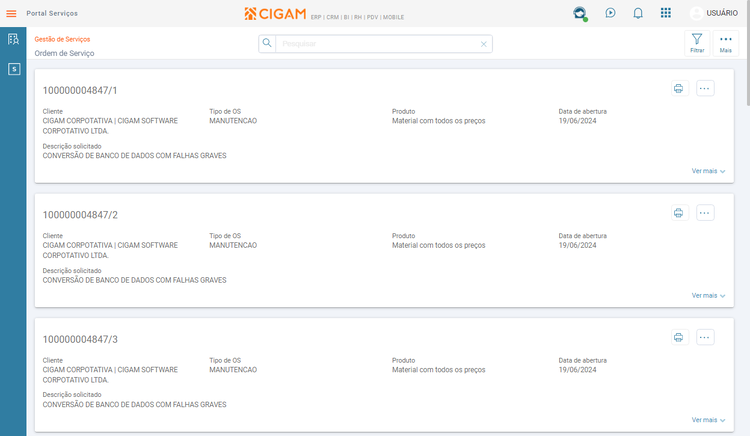Print order 100000004847/1

678,88
